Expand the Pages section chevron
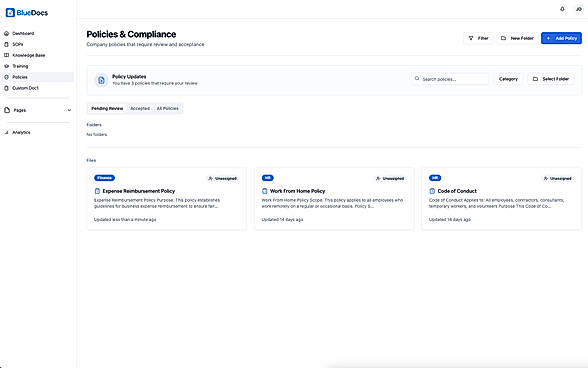 coord(69,110)
